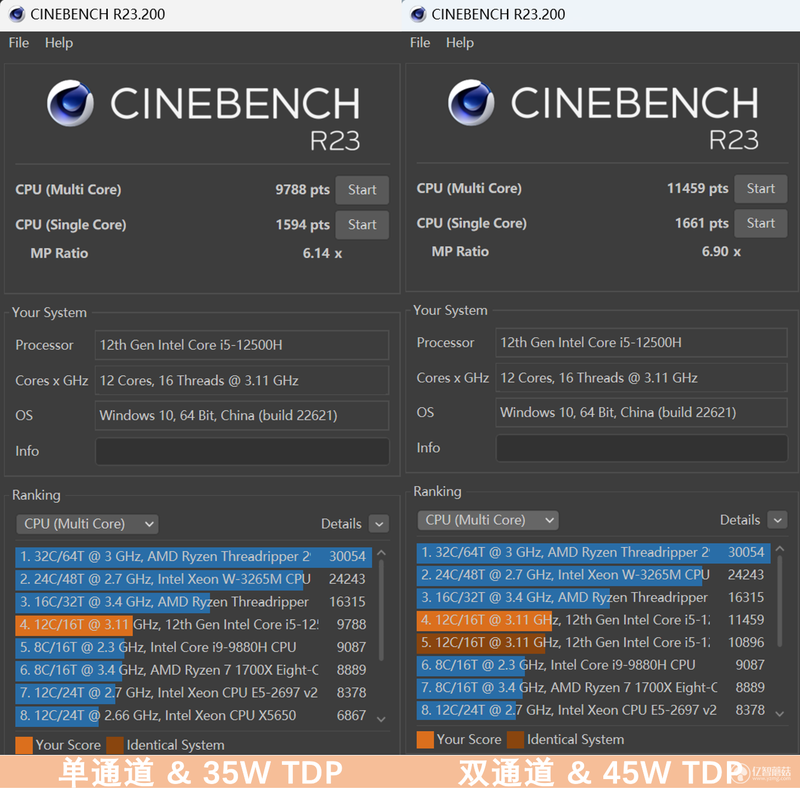This screenshot has height=789, width=800.
Task: Click the Cores x GHz field in the 35W TDP window
Action: (242, 381)
